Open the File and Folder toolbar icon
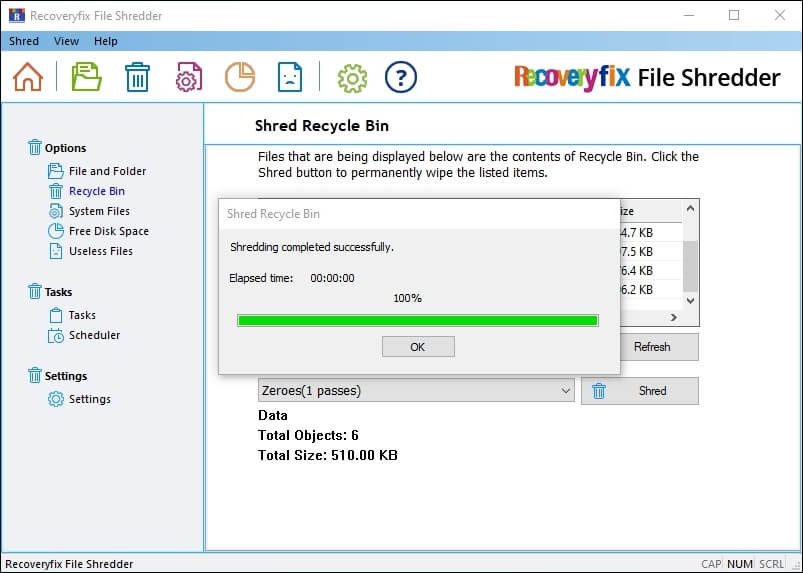 point(86,77)
